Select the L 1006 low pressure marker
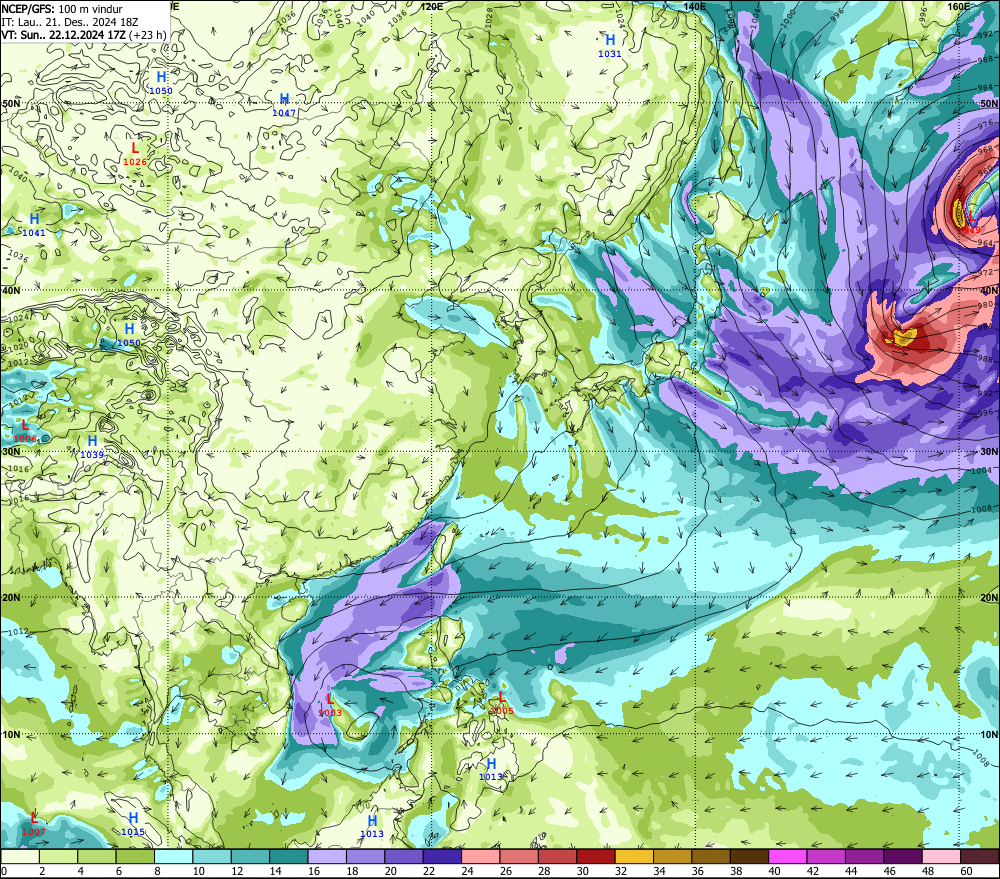Screen dimensions: 1000x879 (x=25, y=431)
